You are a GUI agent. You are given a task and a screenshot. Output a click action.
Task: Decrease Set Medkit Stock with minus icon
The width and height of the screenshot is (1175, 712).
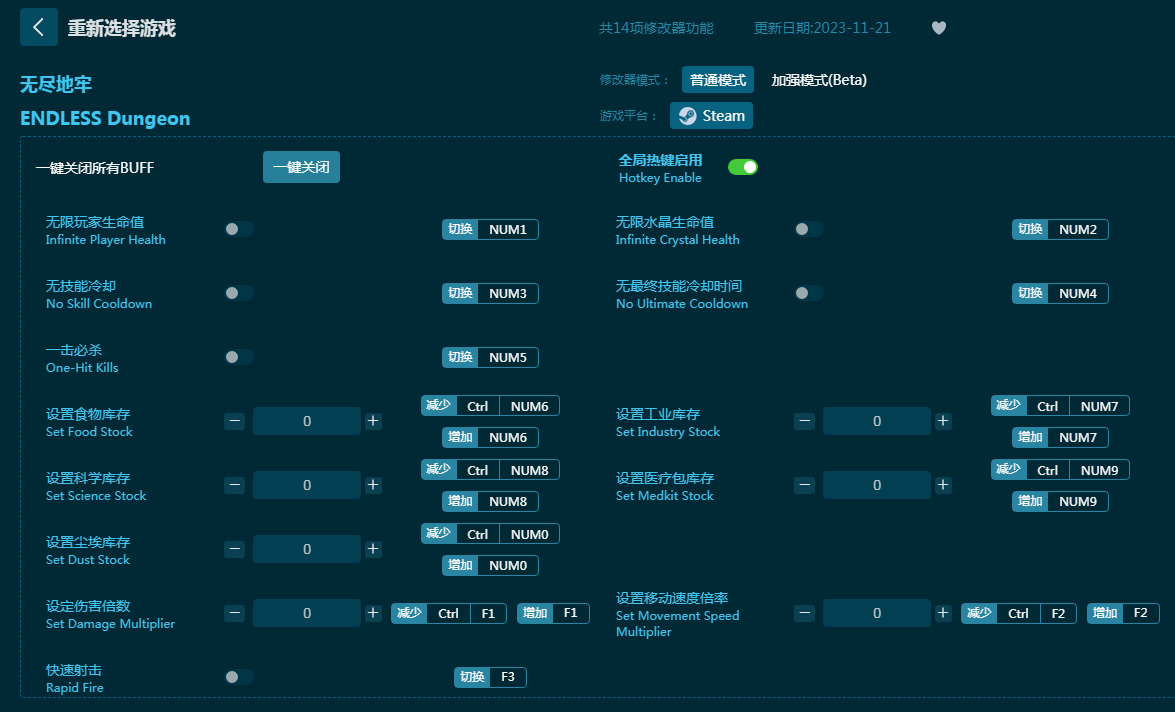pos(804,485)
